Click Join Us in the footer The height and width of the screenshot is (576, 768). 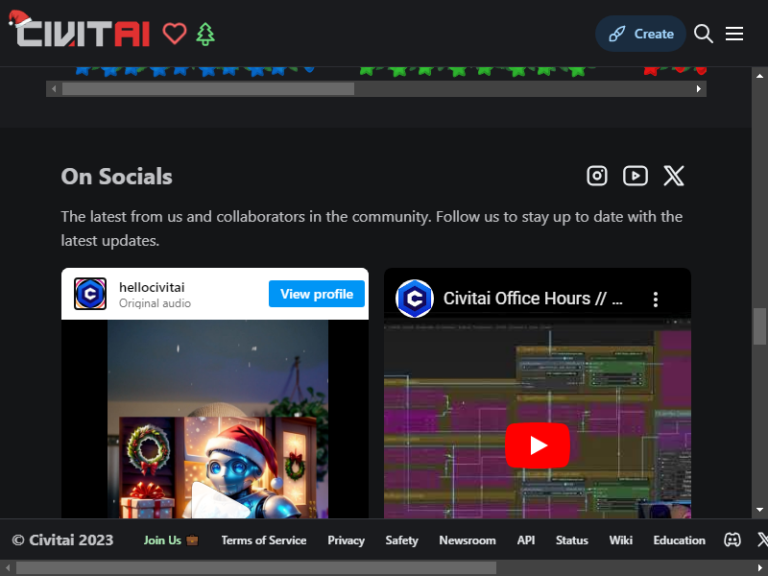coord(170,540)
